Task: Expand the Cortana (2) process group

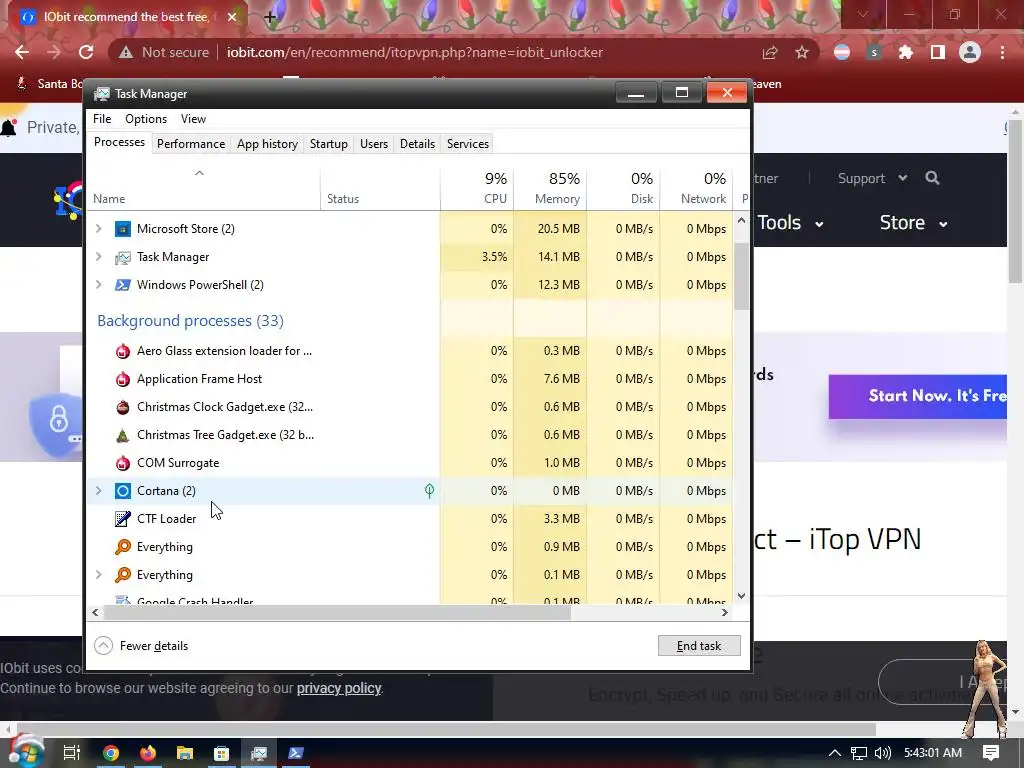Action: pos(99,490)
